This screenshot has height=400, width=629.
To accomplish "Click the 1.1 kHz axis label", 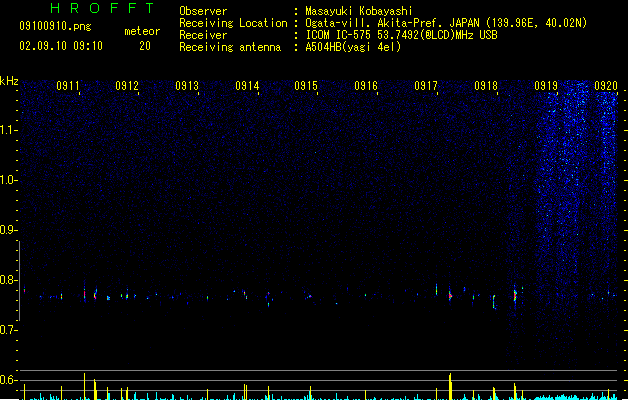I will tap(8, 130).
